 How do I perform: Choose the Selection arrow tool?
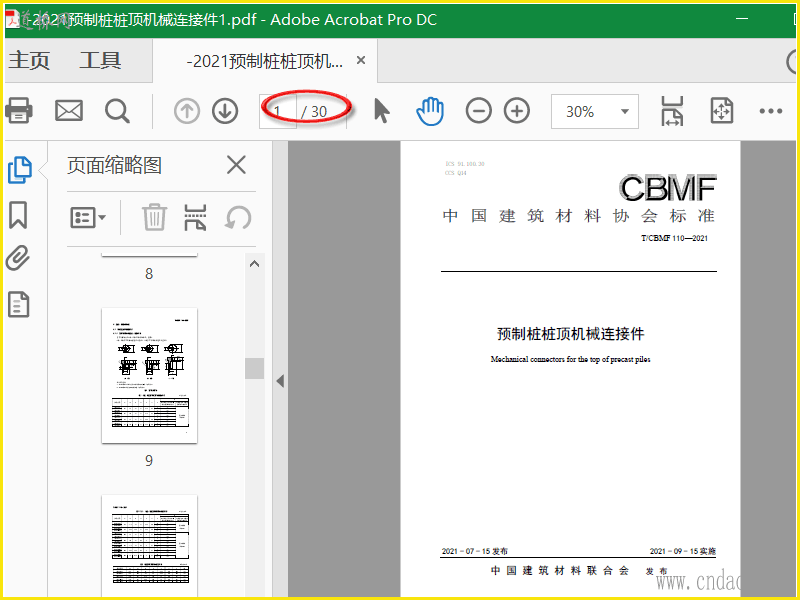coord(382,111)
